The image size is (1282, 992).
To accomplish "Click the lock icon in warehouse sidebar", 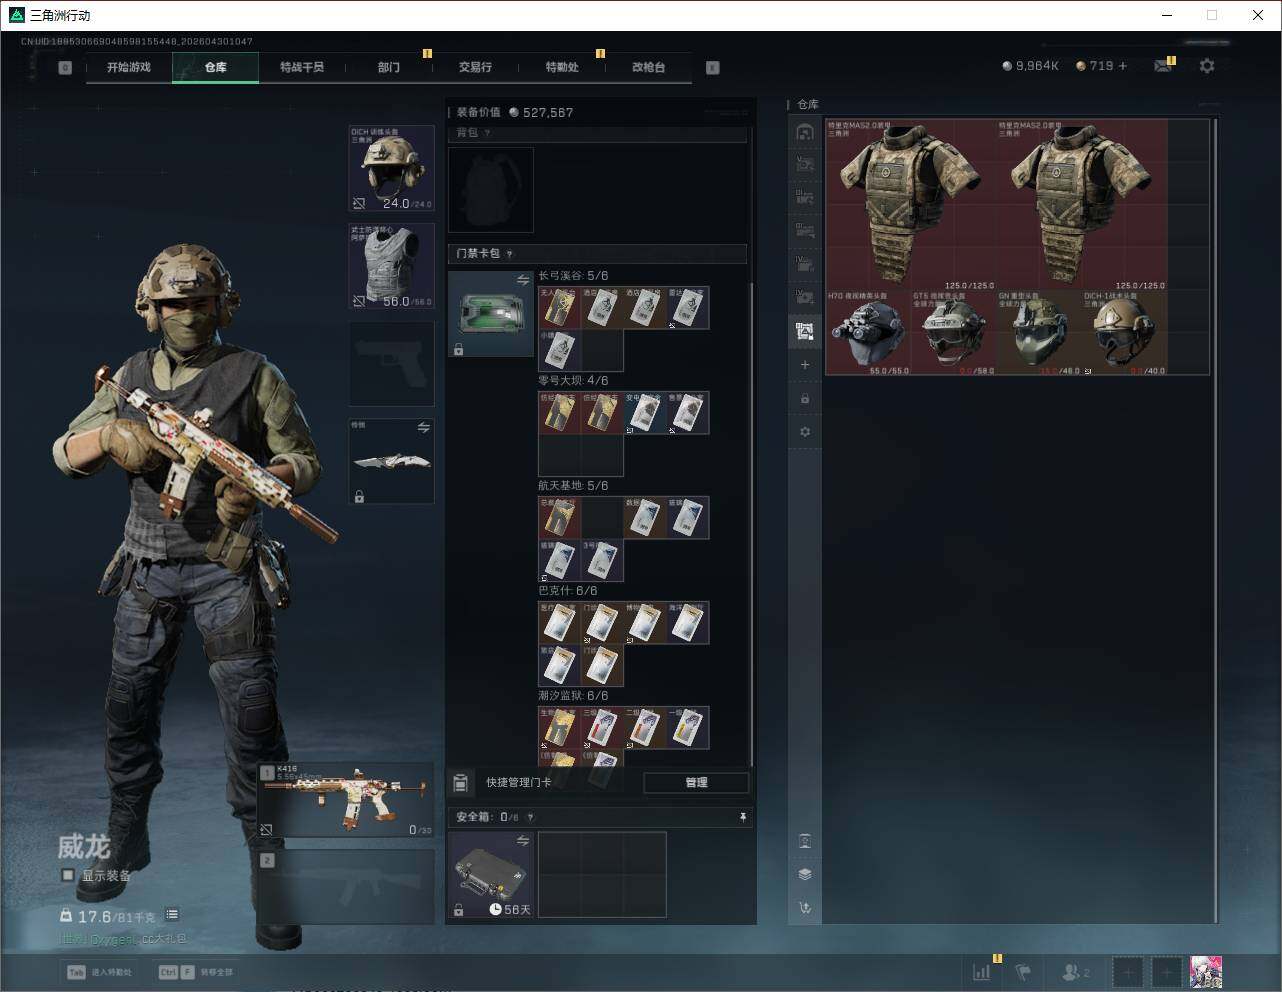I will (x=805, y=398).
